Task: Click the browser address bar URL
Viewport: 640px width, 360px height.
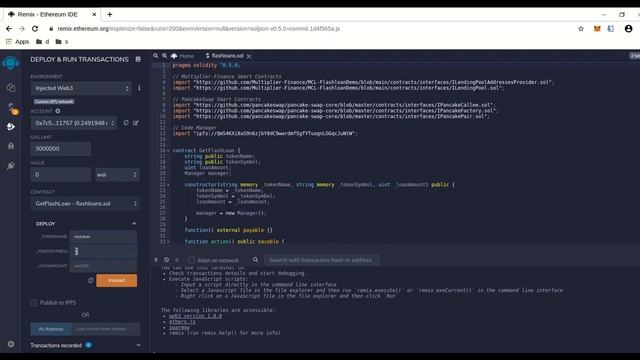Action: pos(198,29)
